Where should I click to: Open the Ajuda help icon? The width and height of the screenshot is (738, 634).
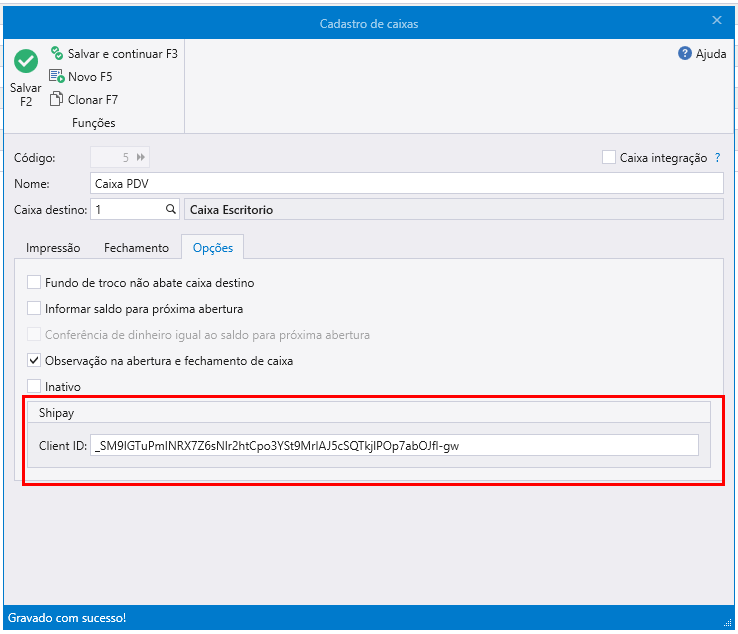tap(685, 54)
